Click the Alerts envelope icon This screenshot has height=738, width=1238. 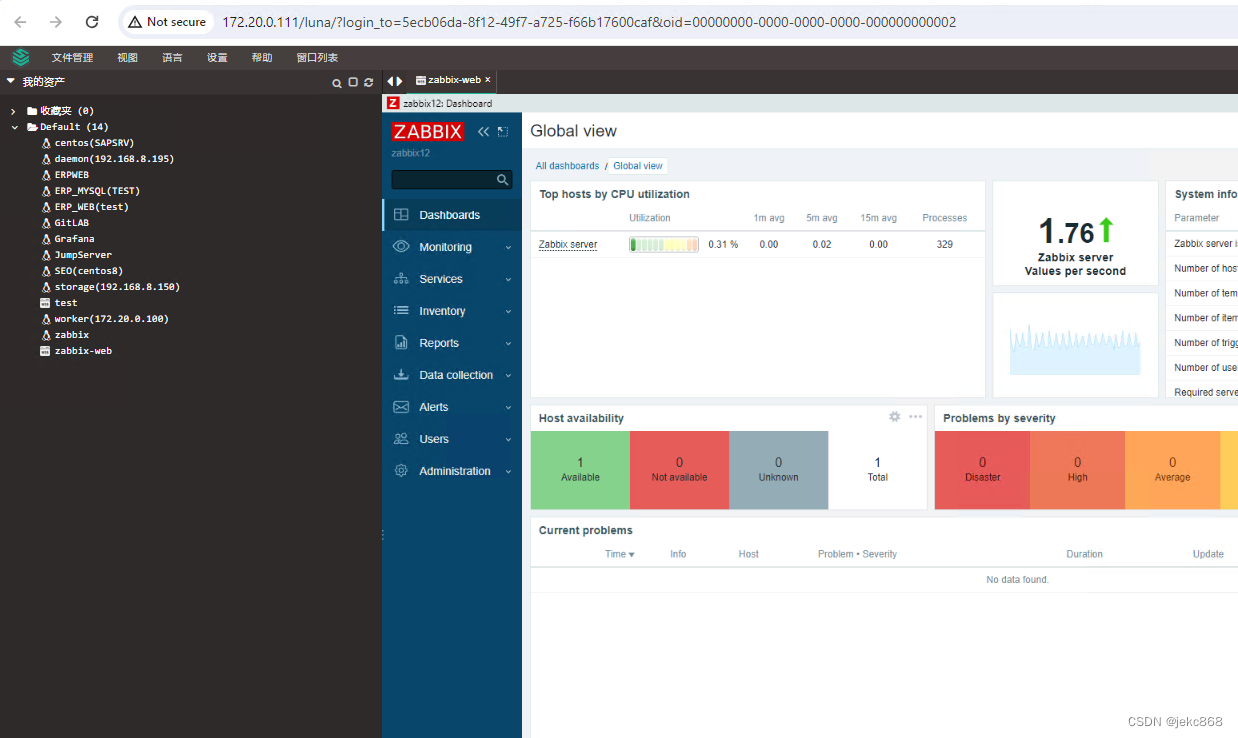401,407
